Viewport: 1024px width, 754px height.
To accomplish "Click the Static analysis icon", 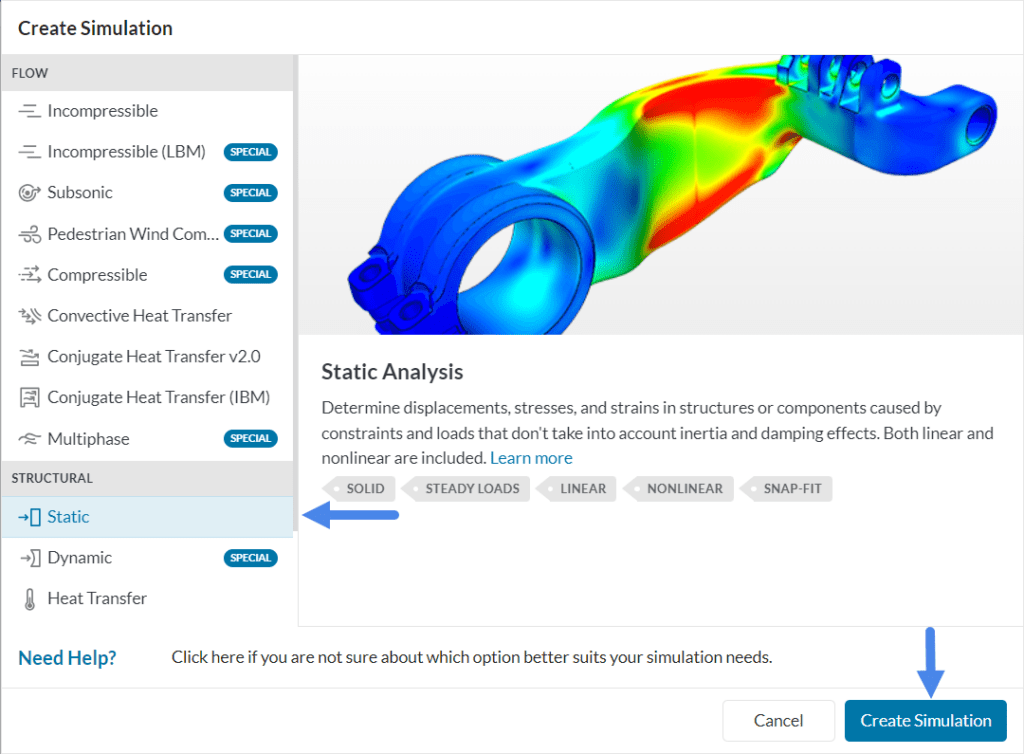I will (x=32, y=517).
